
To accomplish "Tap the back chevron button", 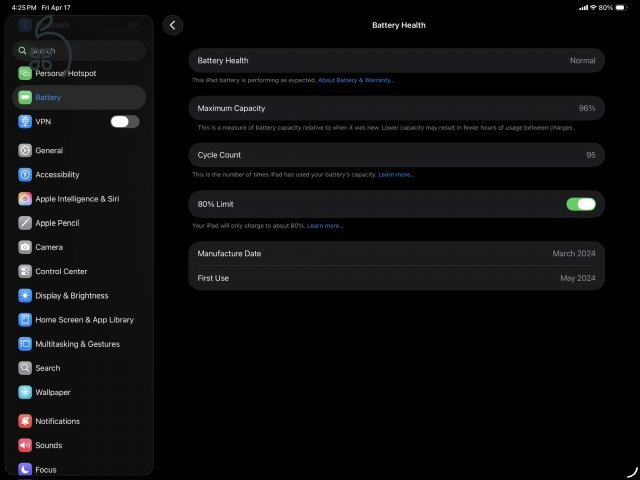I will (173, 25).
